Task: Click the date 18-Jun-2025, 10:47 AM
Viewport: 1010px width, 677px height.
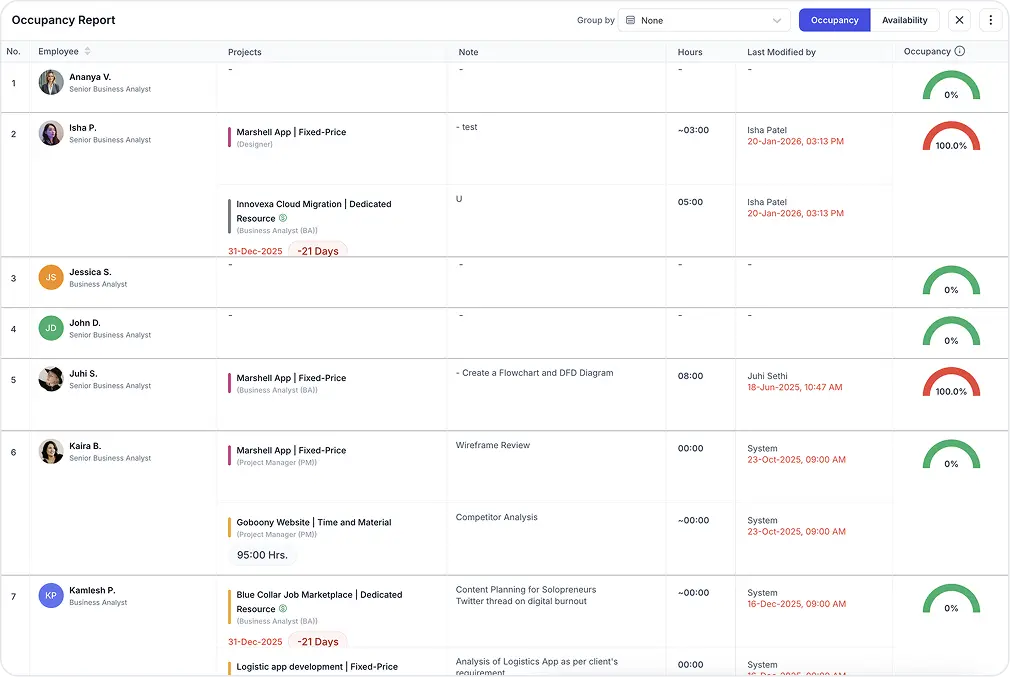Action: click(x=795, y=387)
